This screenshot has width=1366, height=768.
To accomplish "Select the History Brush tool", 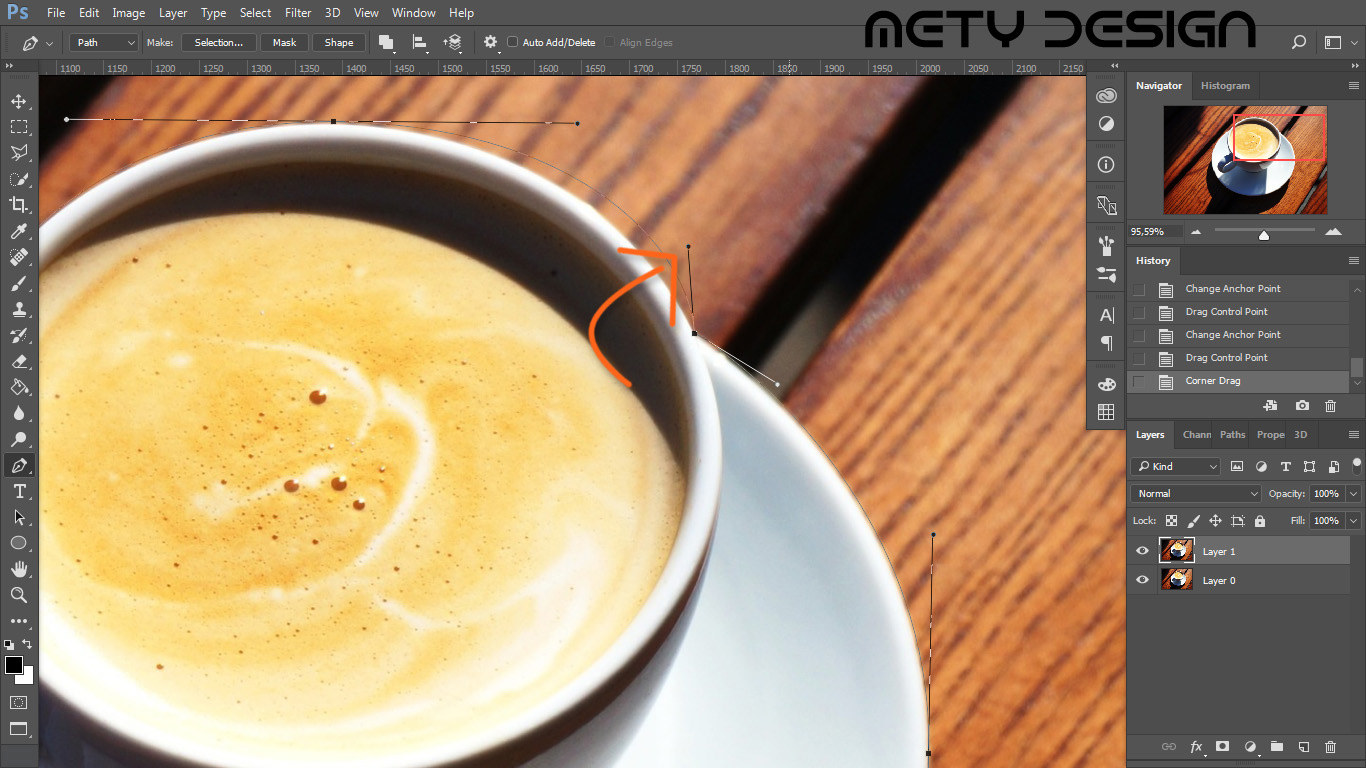I will pyautogui.click(x=18, y=335).
